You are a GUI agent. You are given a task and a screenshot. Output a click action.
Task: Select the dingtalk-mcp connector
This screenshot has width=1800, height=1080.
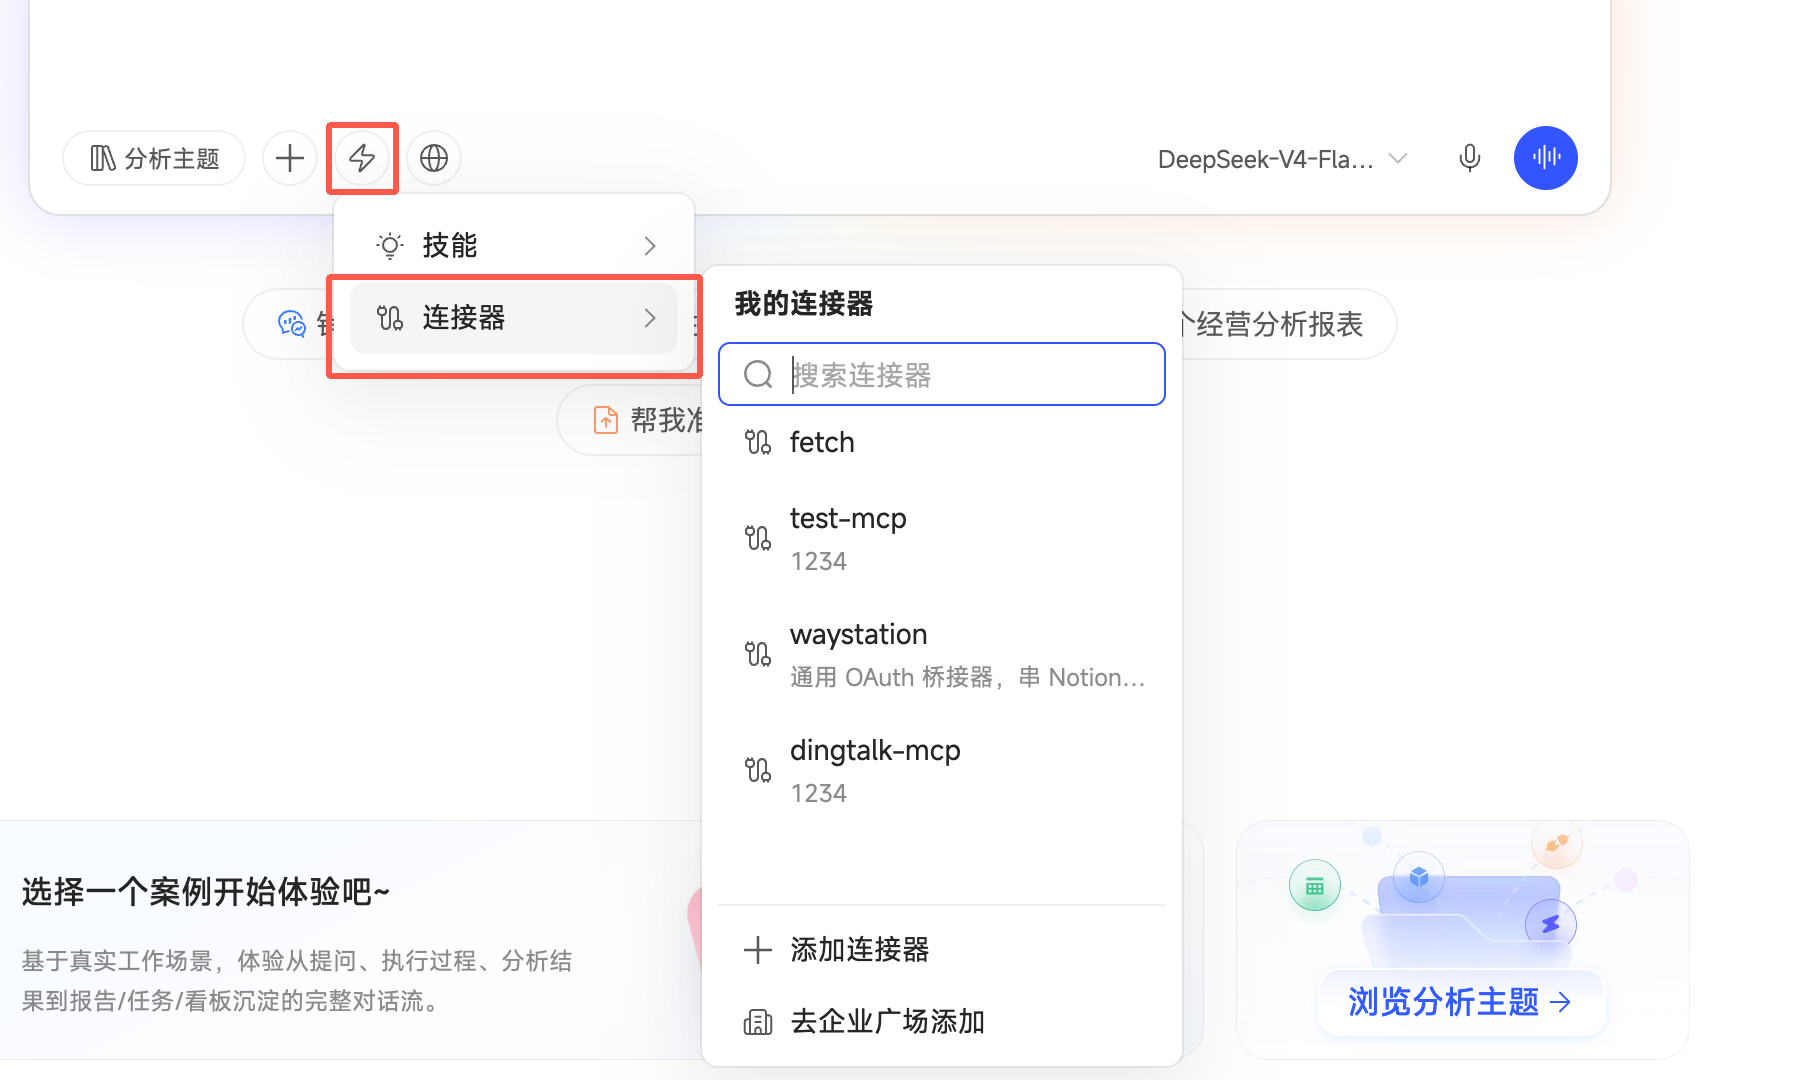click(942, 771)
